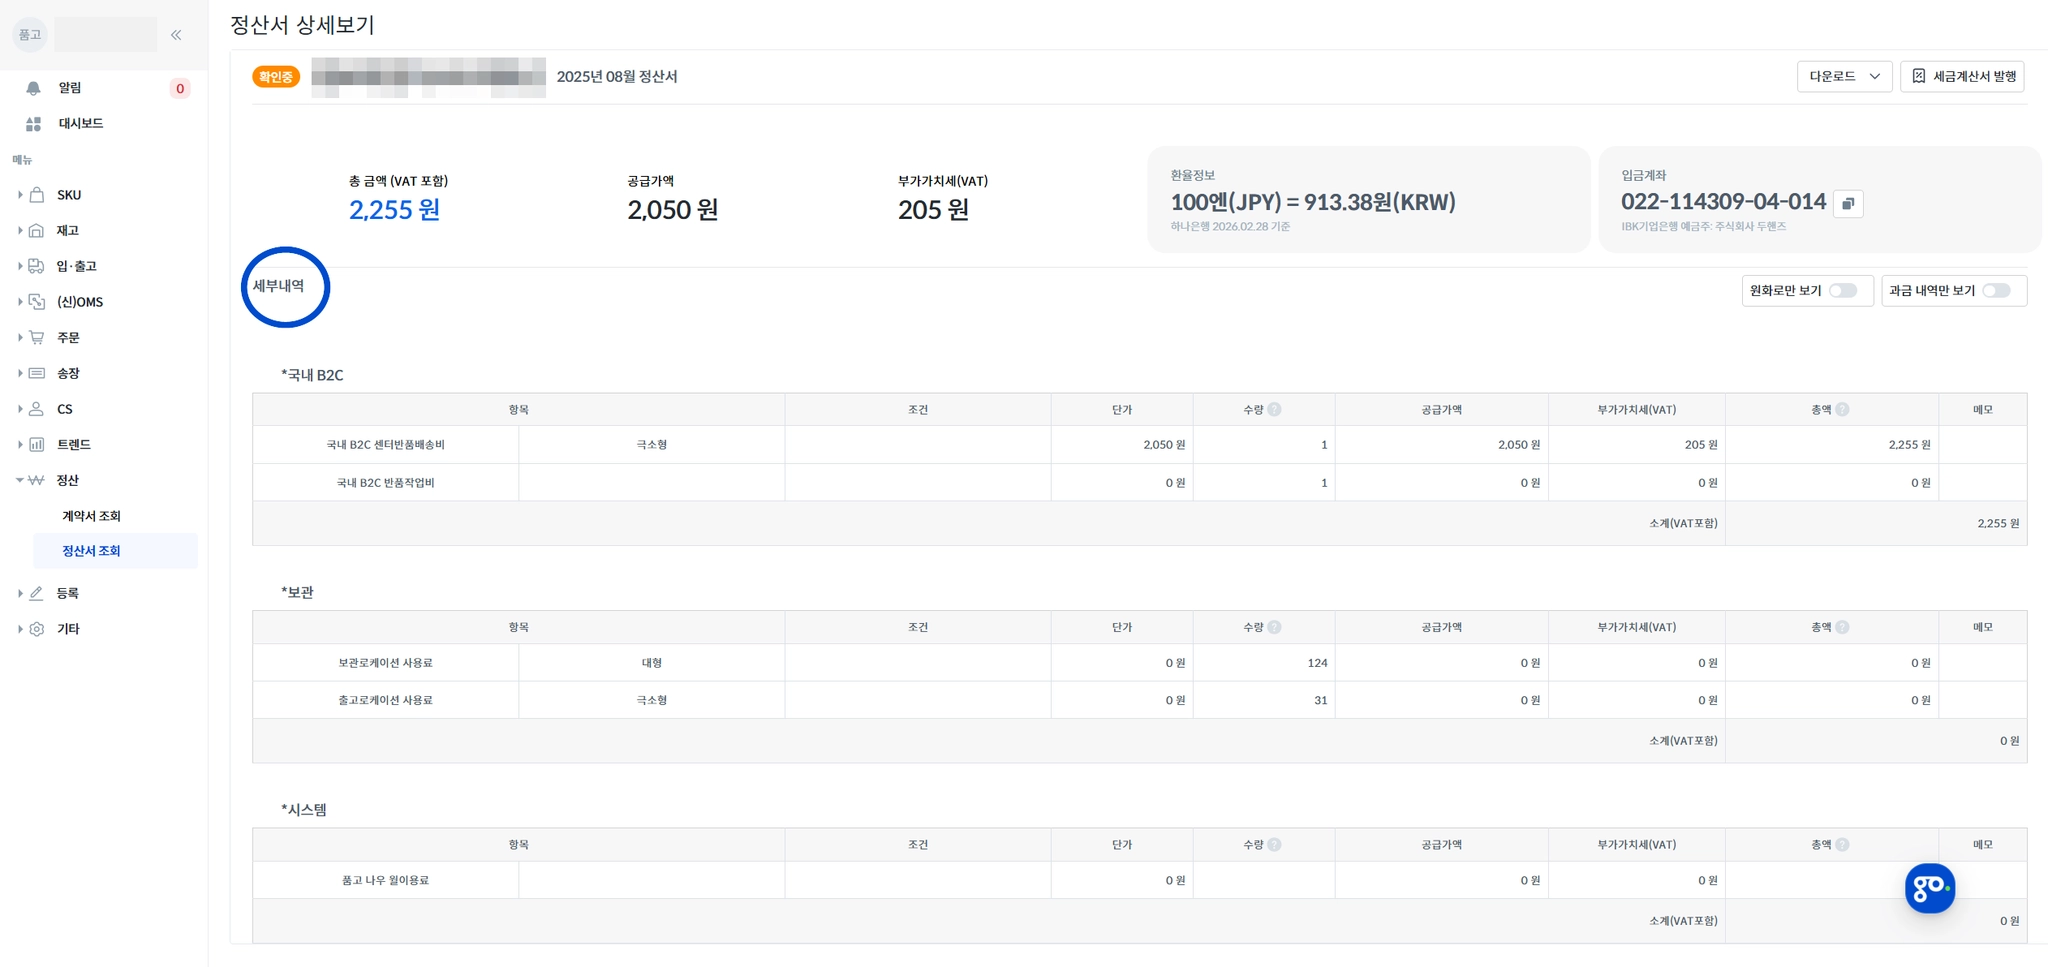Toggle the 원화로만 보기 switch

tap(1843, 291)
